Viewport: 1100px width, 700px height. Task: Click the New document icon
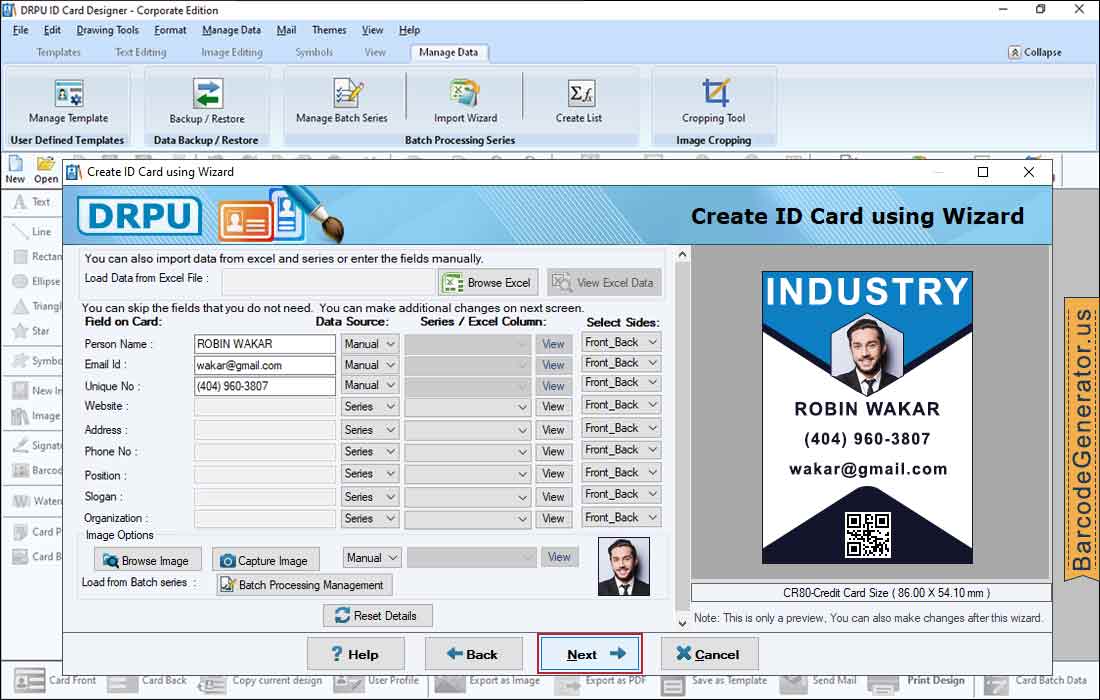tap(15, 169)
